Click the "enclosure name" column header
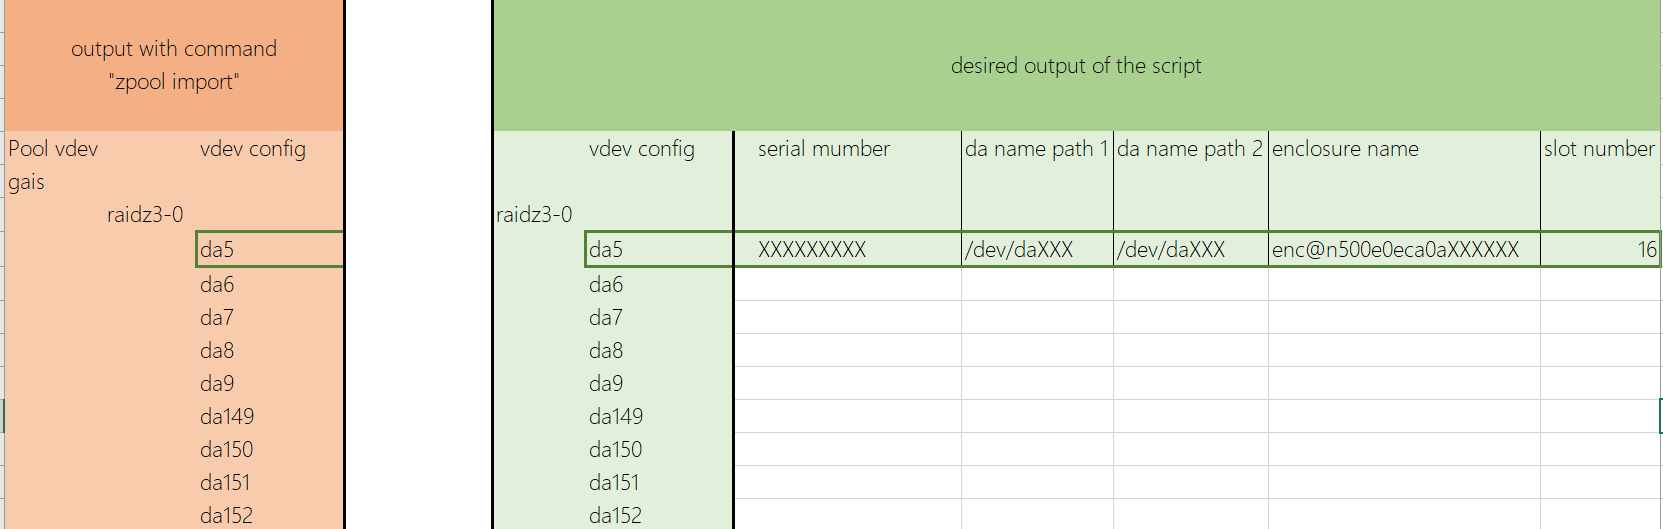 pyautogui.click(x=1345, y=149)
